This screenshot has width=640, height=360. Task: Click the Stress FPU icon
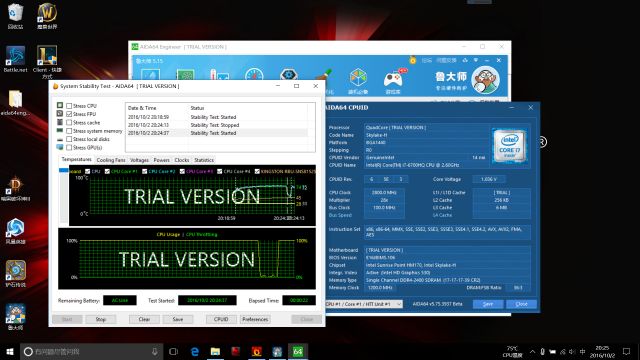click(x=60, y=113)
